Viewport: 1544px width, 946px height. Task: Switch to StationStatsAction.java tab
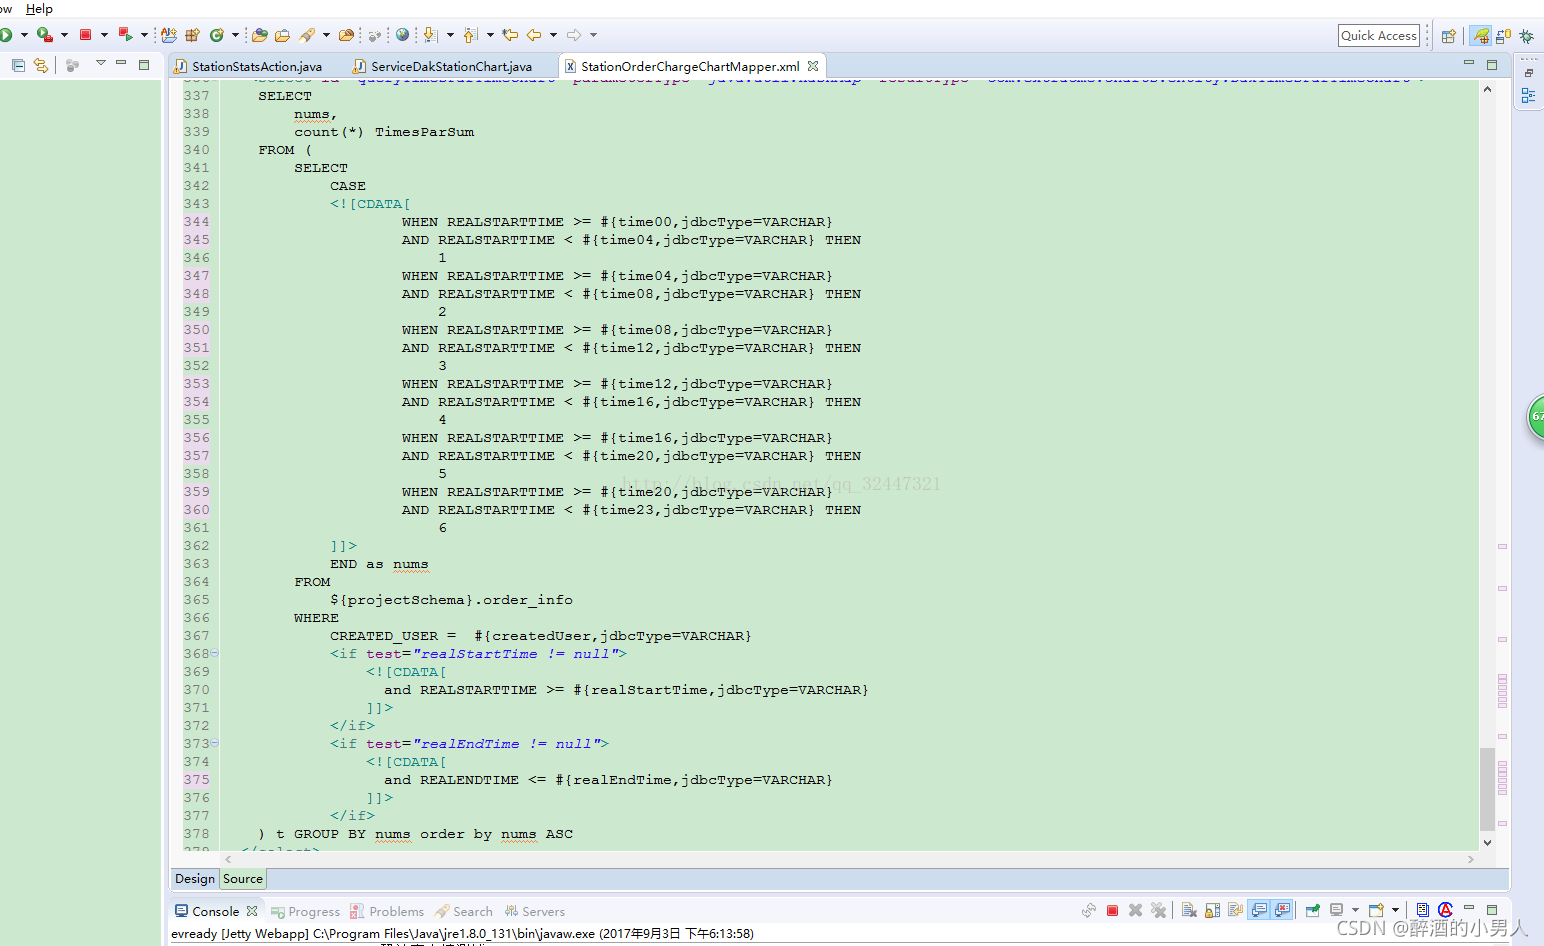(x=248, y=66)
